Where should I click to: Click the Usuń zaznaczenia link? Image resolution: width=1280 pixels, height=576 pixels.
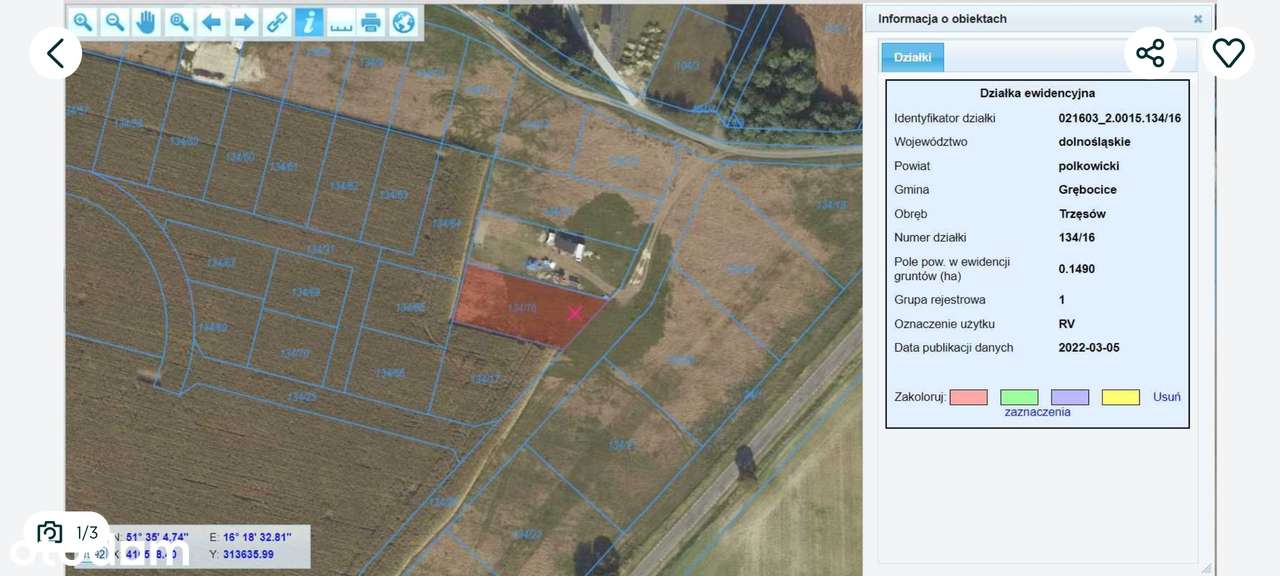click(x=1093, y=405)
